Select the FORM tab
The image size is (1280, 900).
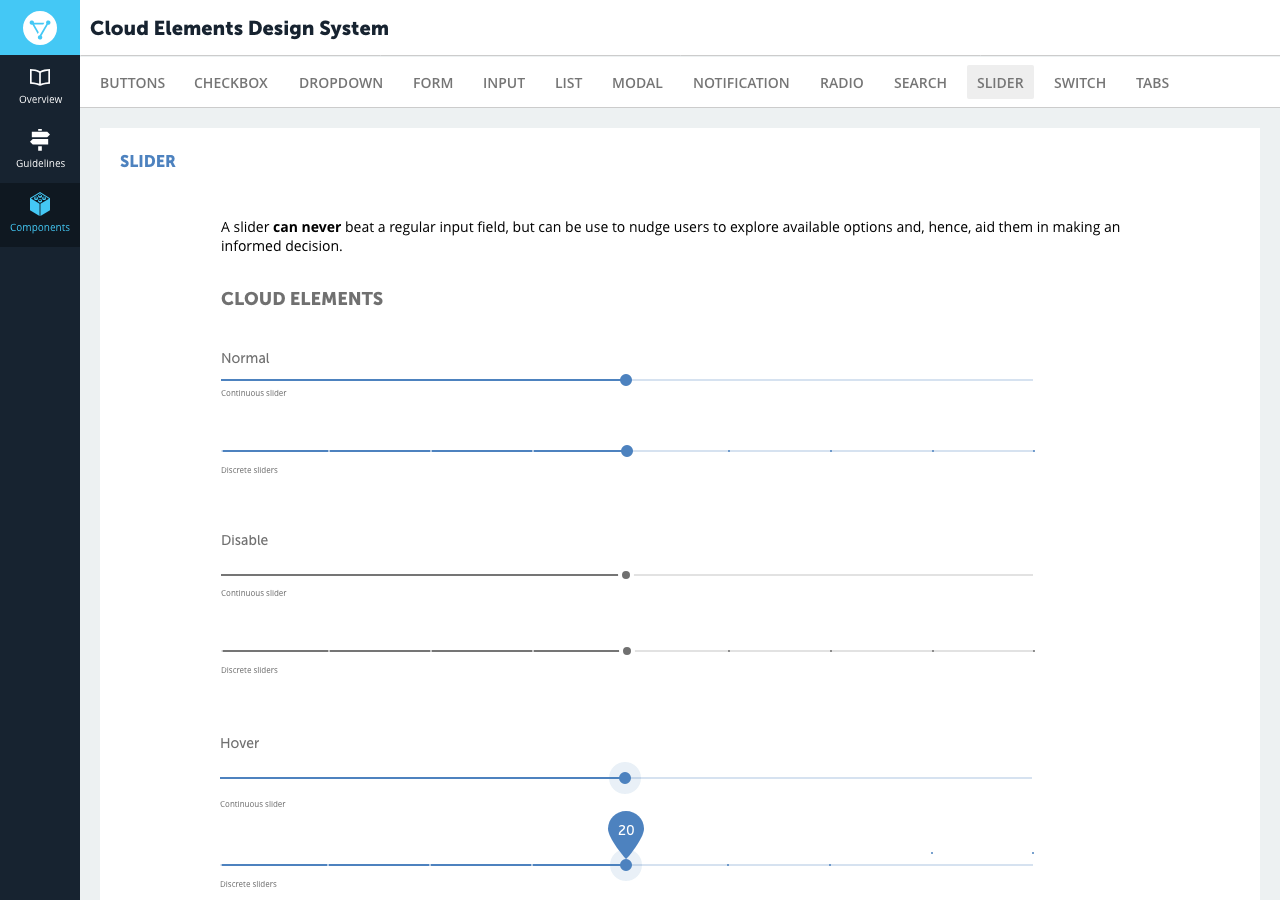click(433, 83)
